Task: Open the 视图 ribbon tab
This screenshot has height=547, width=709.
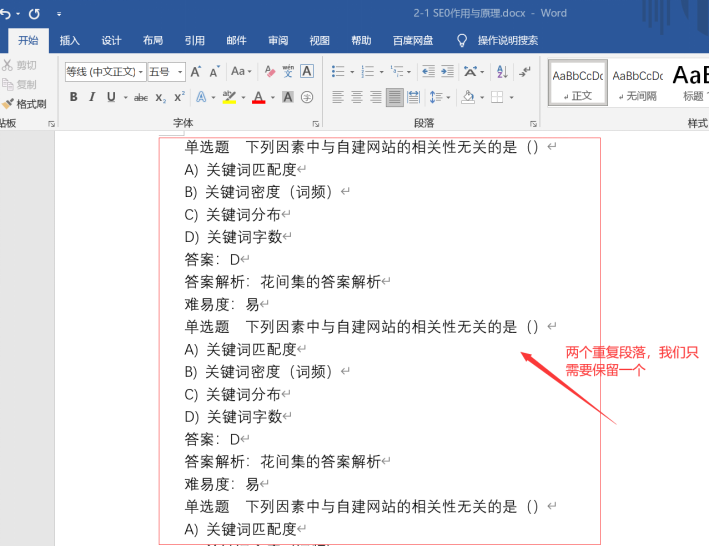Action: point(319,41)
